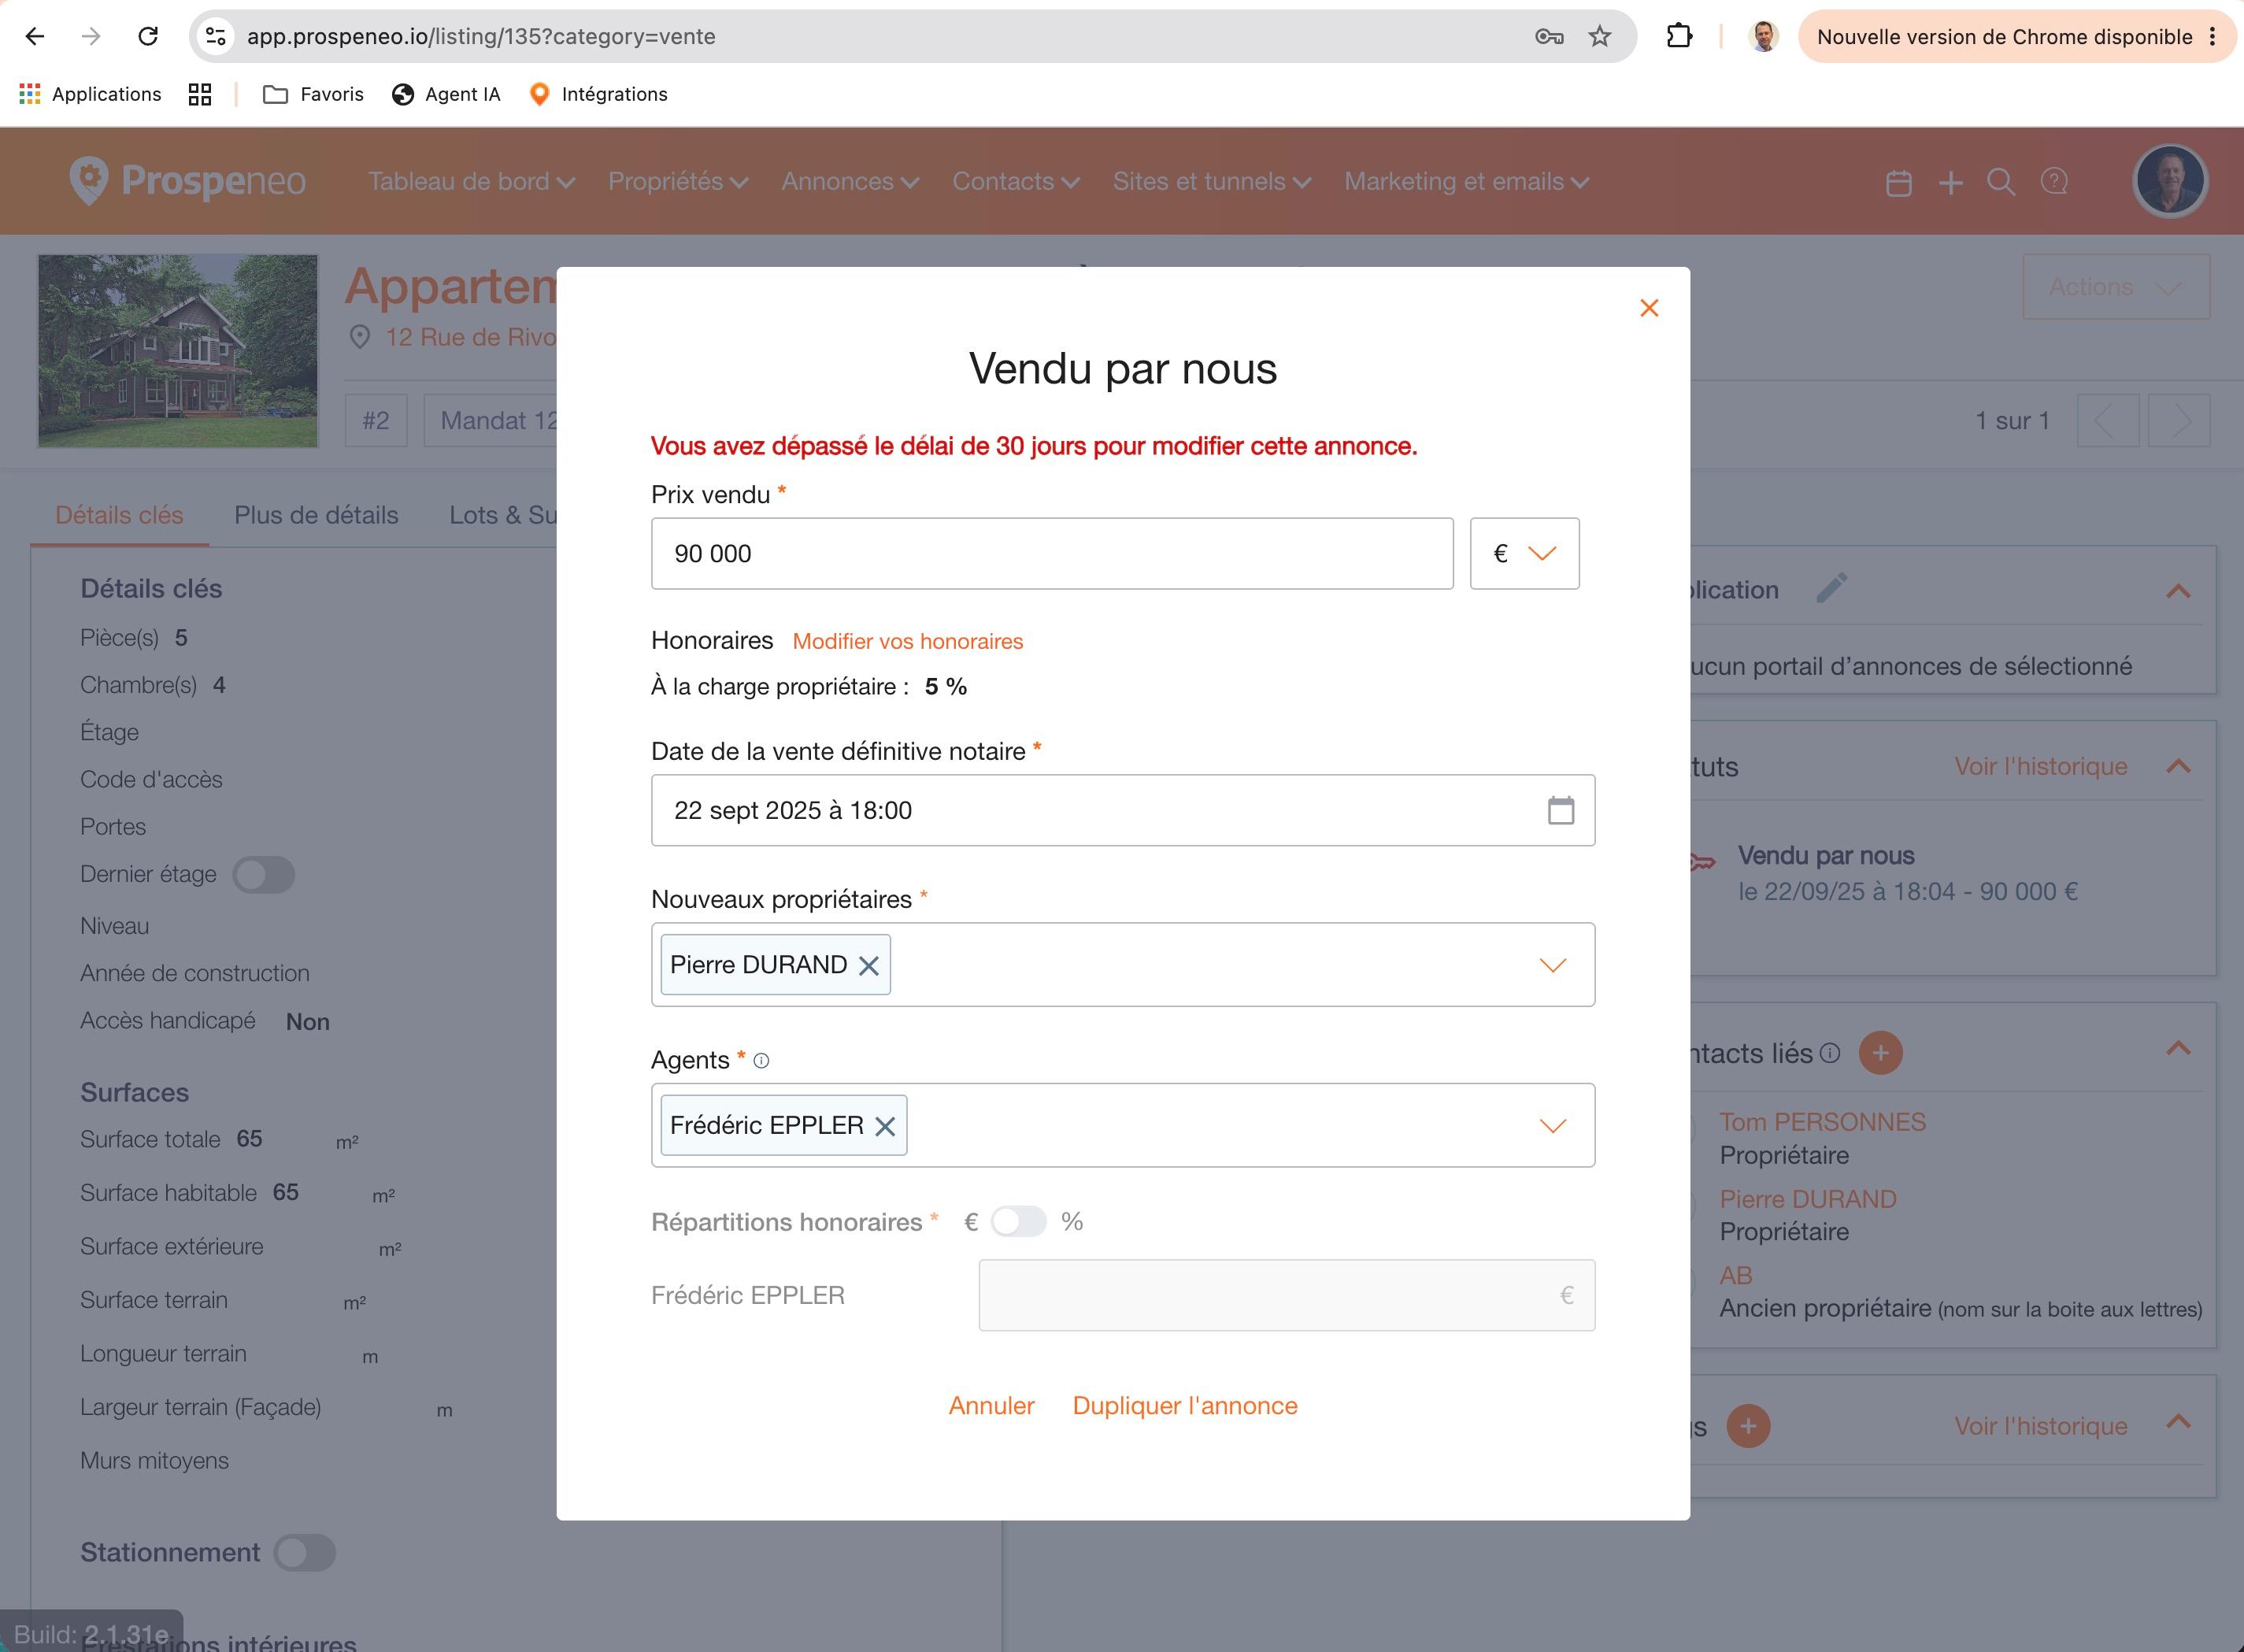Open the Marketing et emails menu
Screen dimensions: 2244x1652
1466,182
